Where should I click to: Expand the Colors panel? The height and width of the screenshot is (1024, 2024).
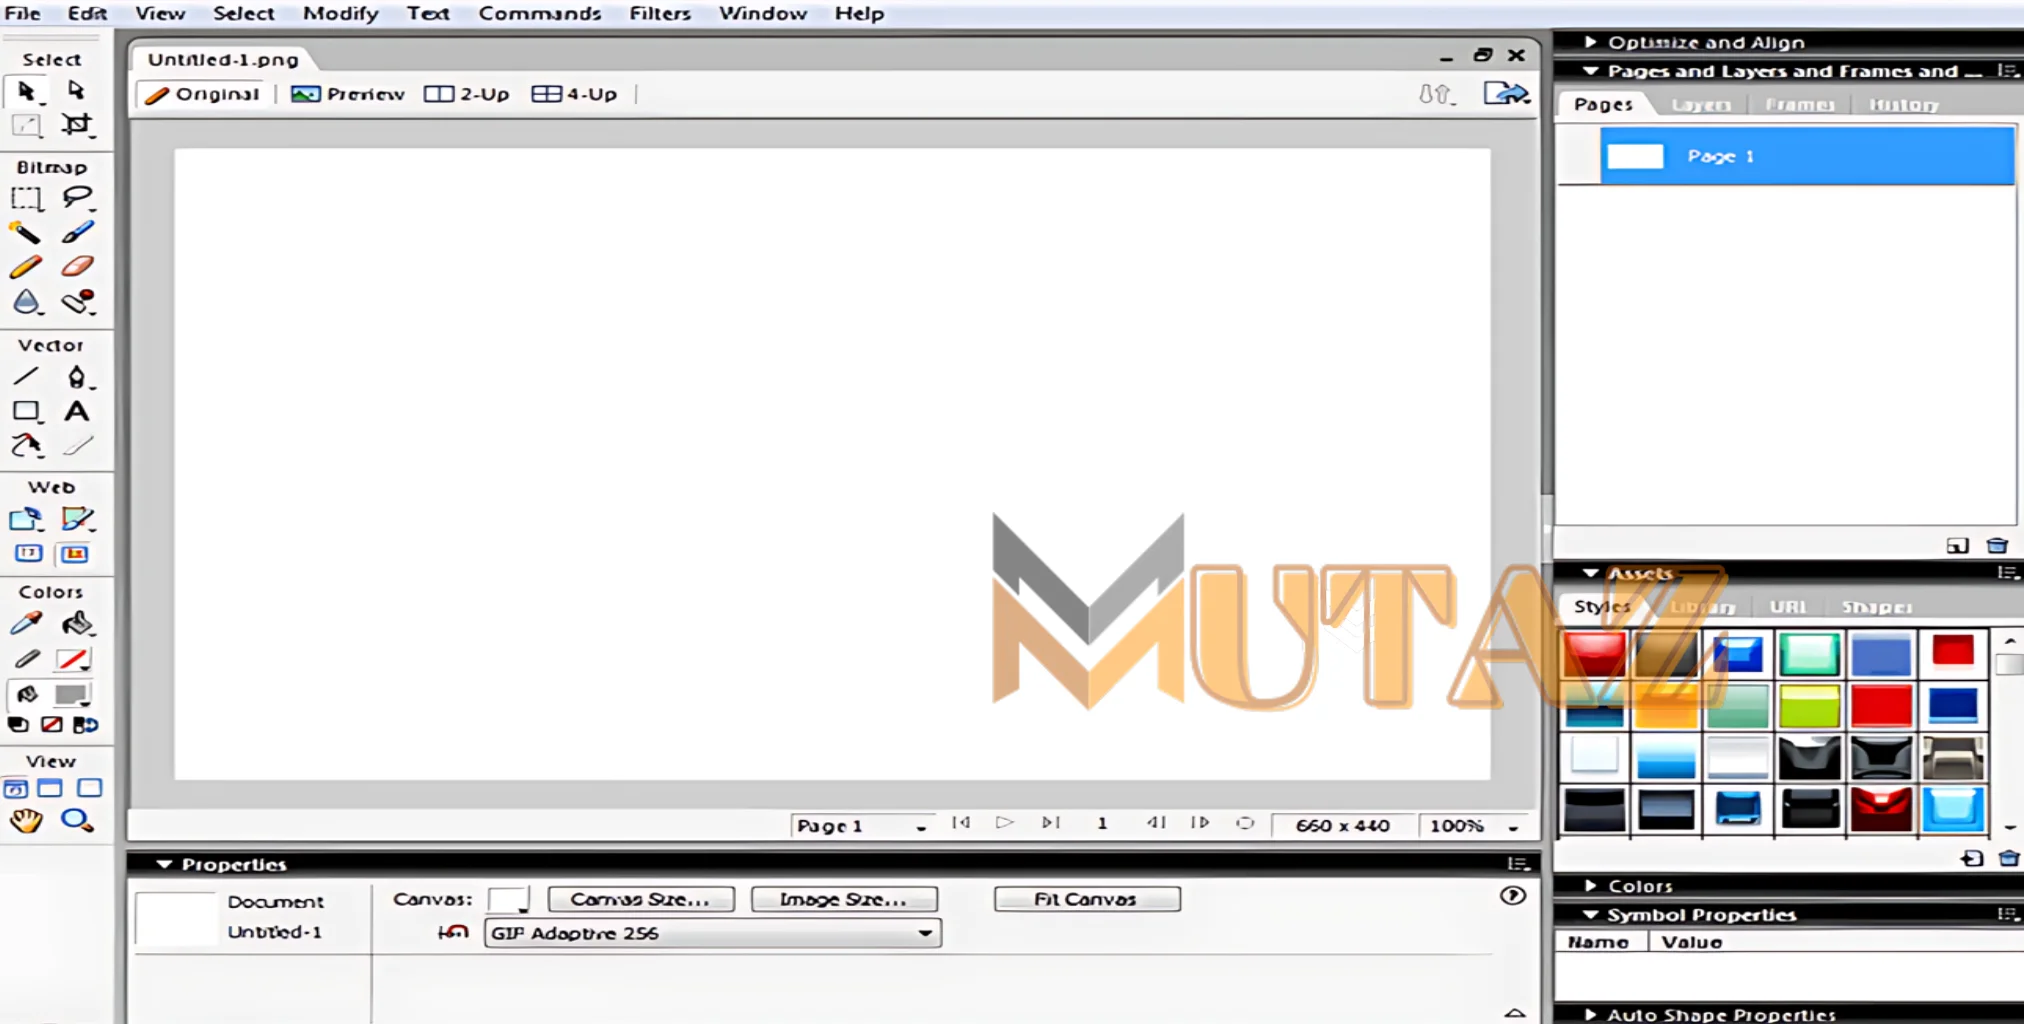[x=1590, y=886]
